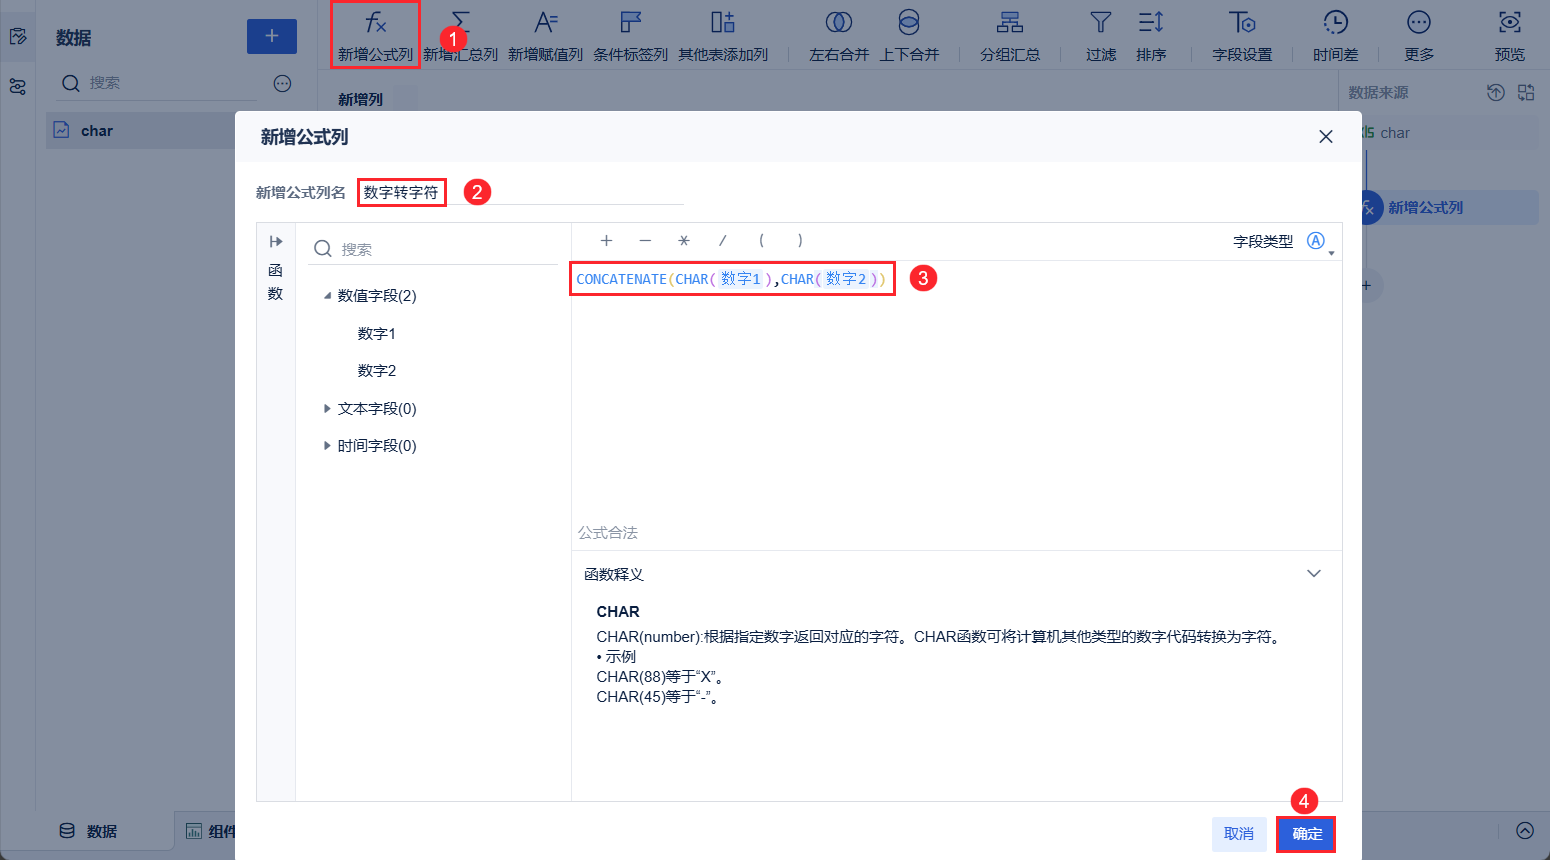Click the plus add-step button in right panel
Viewport: 1550px width, 860px height.
tap(1368, 285)
